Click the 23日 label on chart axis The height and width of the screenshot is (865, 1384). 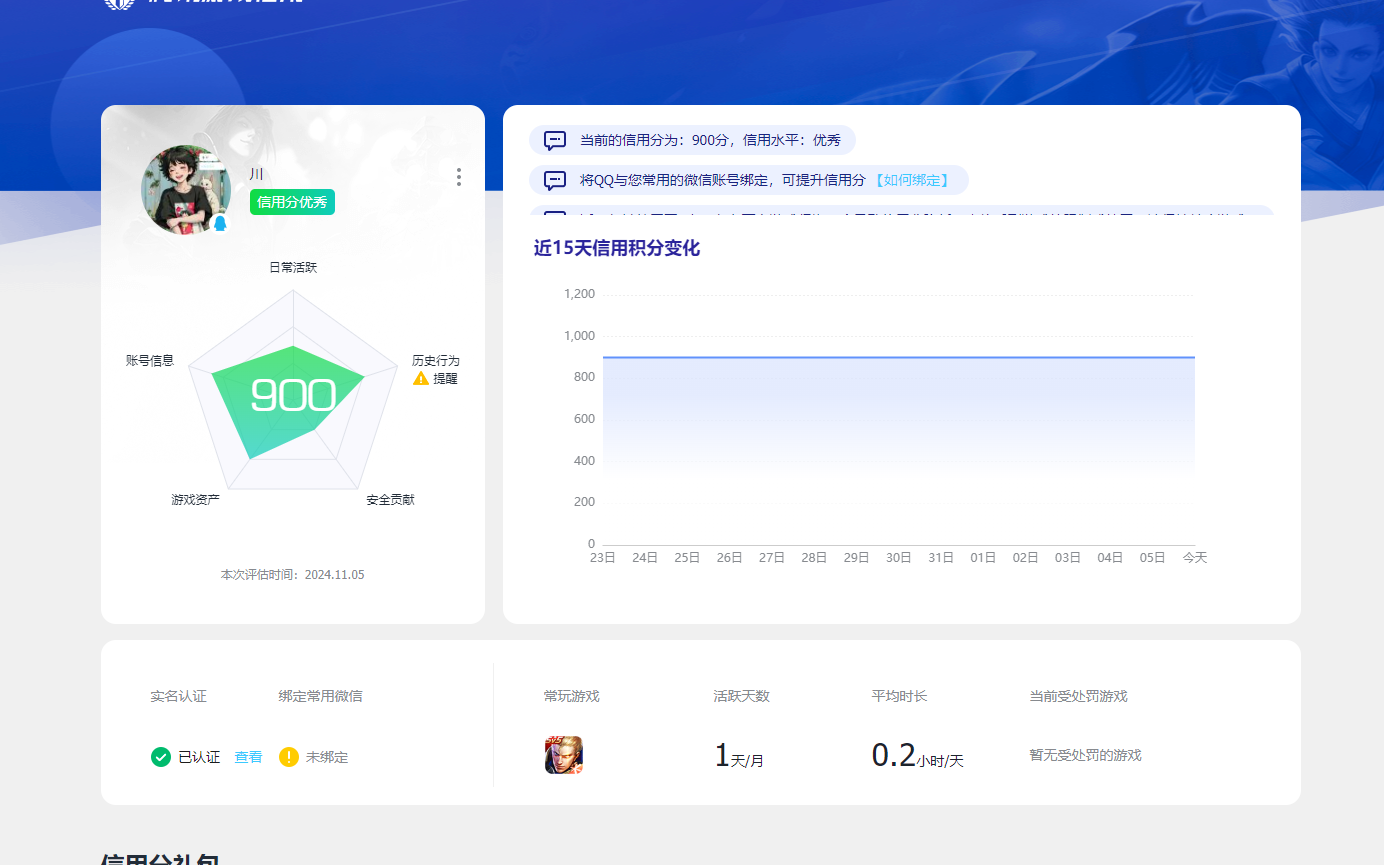(x=602, y=558)
